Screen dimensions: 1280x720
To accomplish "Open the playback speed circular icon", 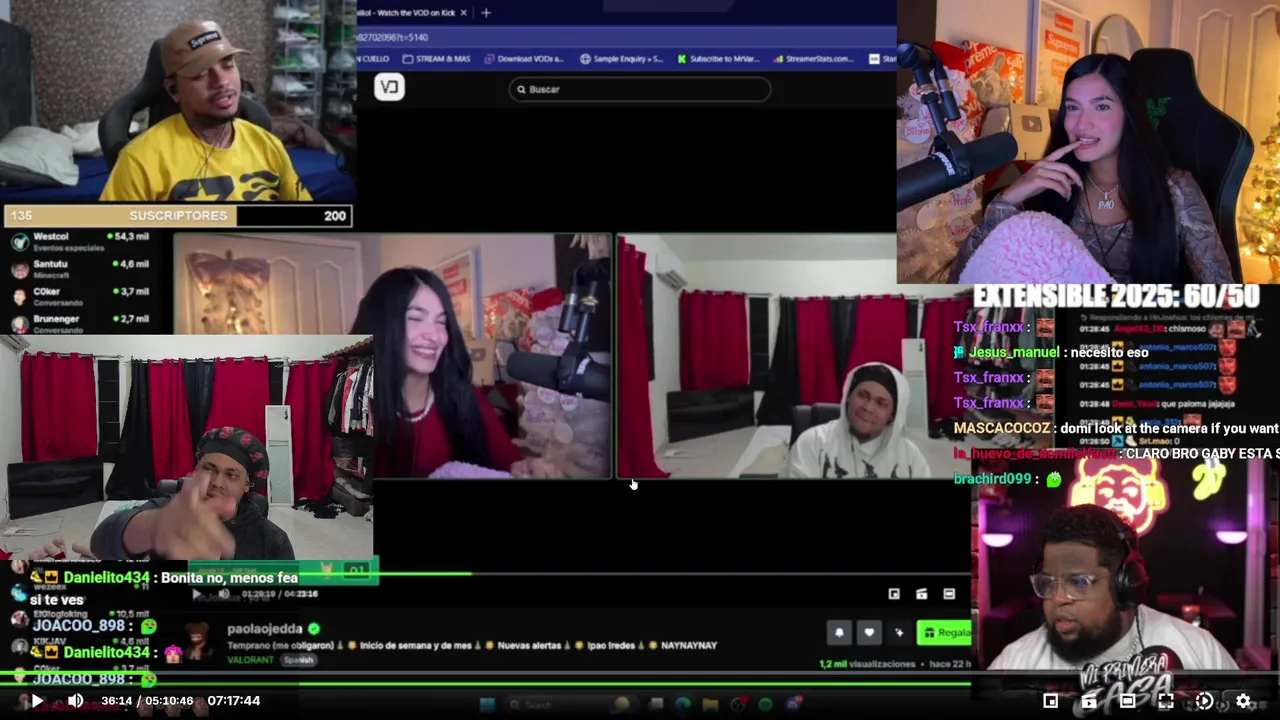I will point(1204,701).
